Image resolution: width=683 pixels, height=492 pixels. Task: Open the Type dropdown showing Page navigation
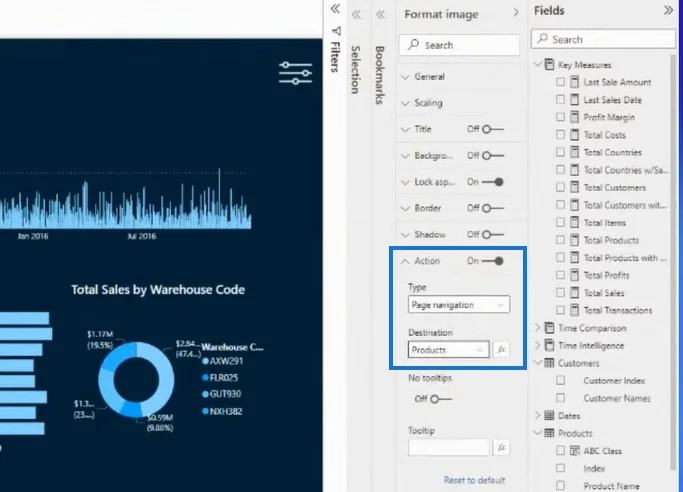tap(459, 305)
